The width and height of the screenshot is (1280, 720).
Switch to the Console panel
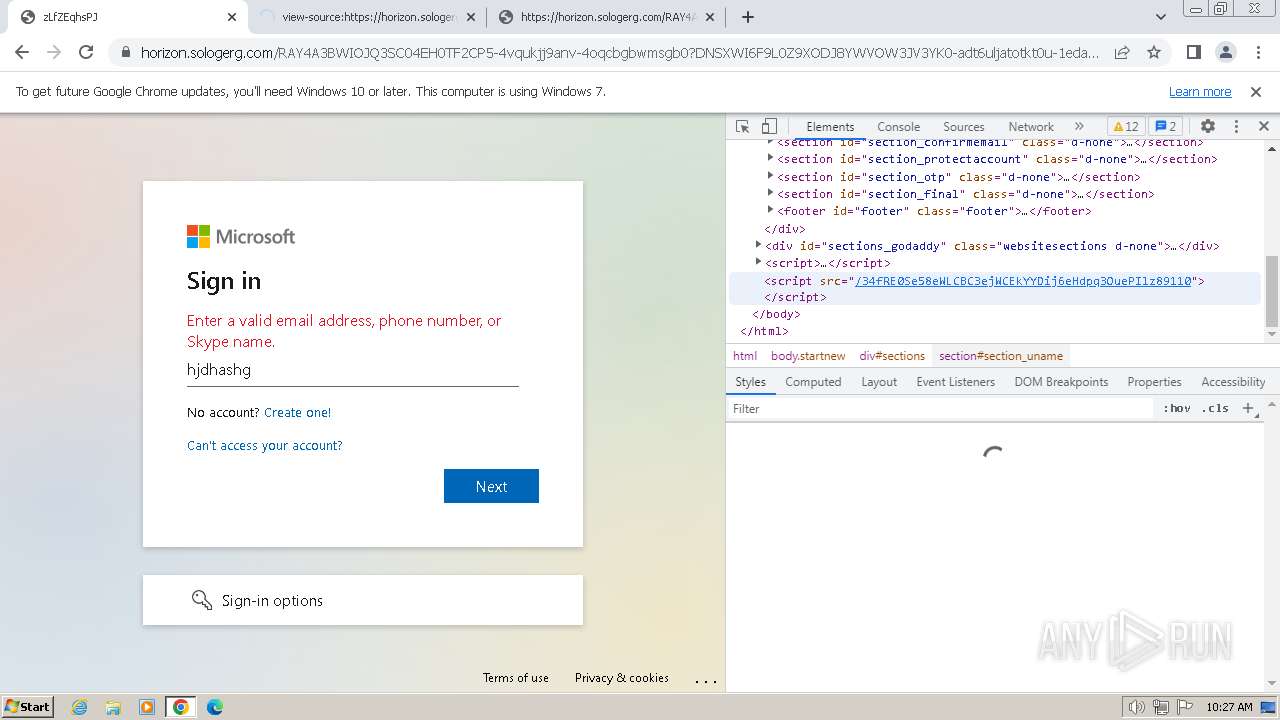click(898, 127)
